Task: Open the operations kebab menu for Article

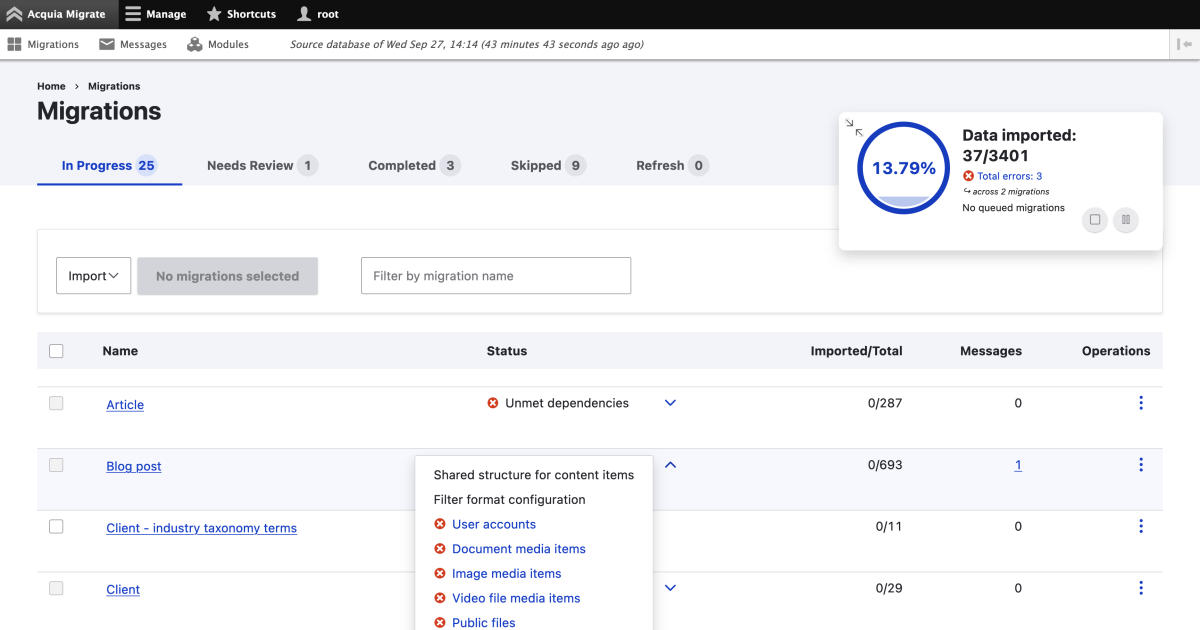Action: [1141, 403]
